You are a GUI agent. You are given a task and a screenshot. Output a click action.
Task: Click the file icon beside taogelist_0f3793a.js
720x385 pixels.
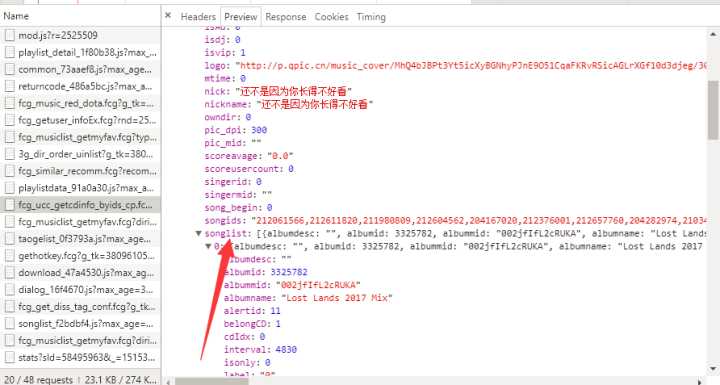(9, 239)
